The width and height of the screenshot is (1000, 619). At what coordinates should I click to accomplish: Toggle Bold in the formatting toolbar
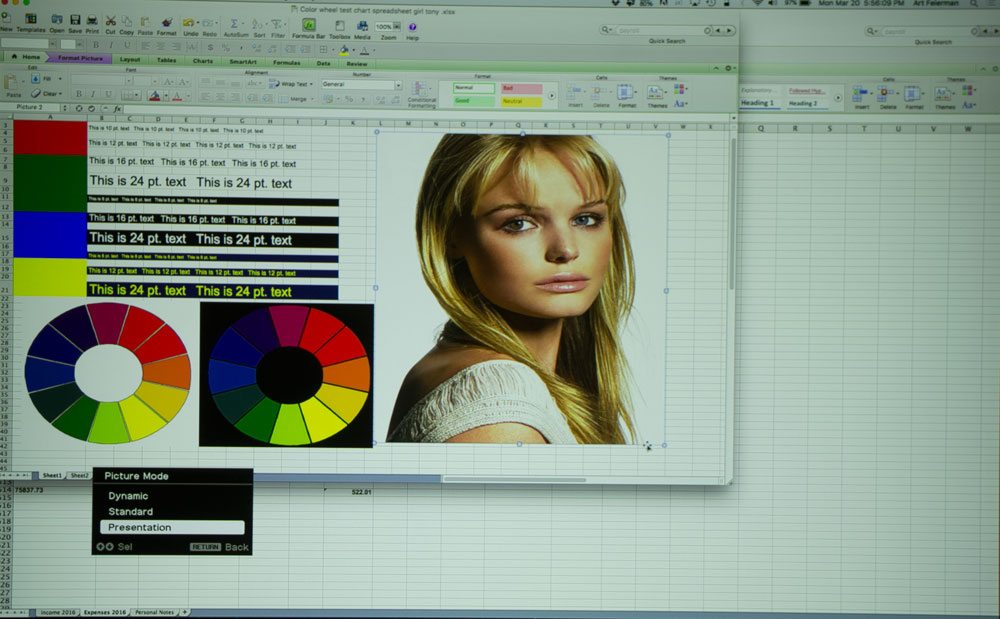[96, 45]
